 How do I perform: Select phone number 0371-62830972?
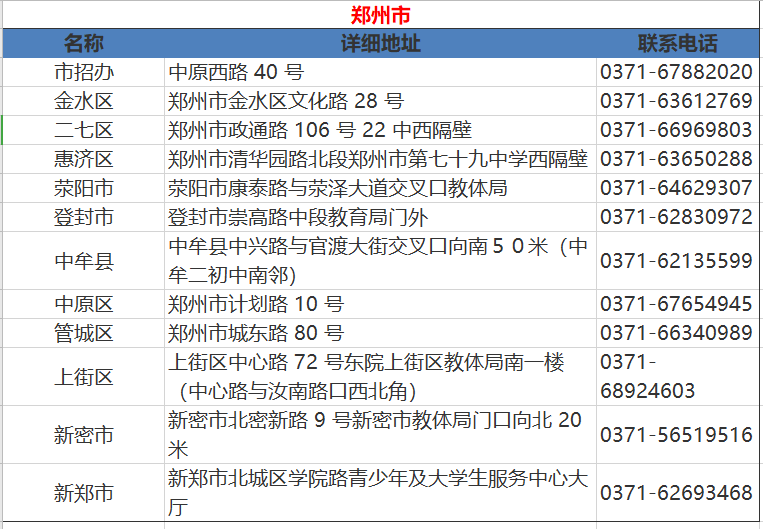pyautogui.click(x=678, y=217)
